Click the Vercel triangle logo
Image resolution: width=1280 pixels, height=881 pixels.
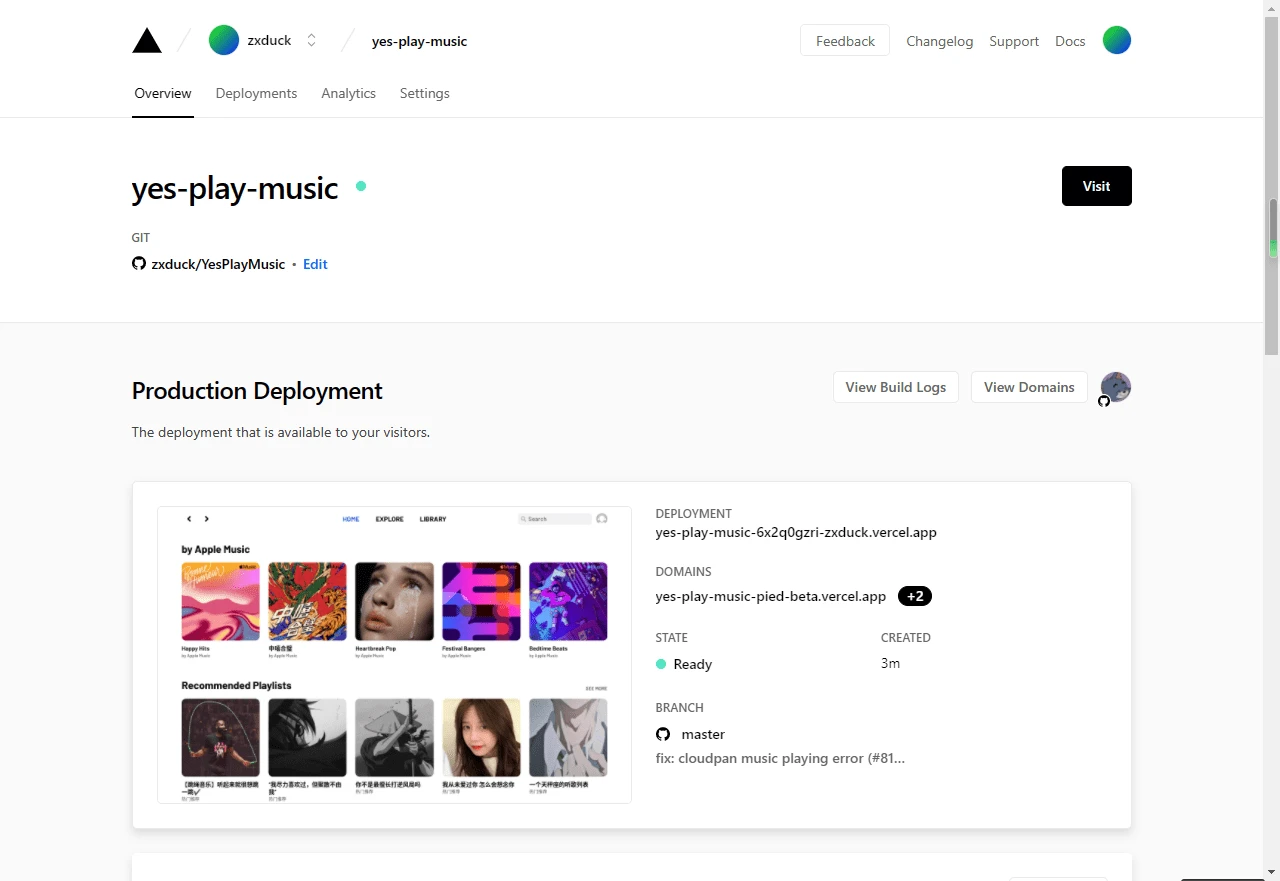tap(147, 41)
